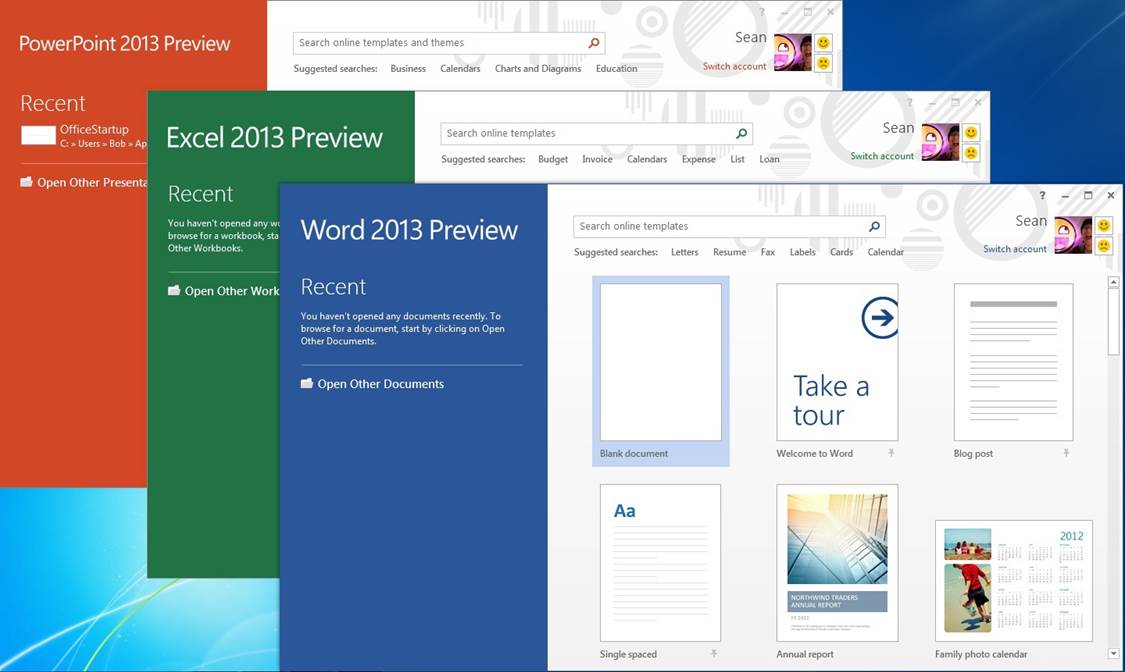
Task: Pin the Single spaced template
Action: pyautogui.click(x=714, y=654)
